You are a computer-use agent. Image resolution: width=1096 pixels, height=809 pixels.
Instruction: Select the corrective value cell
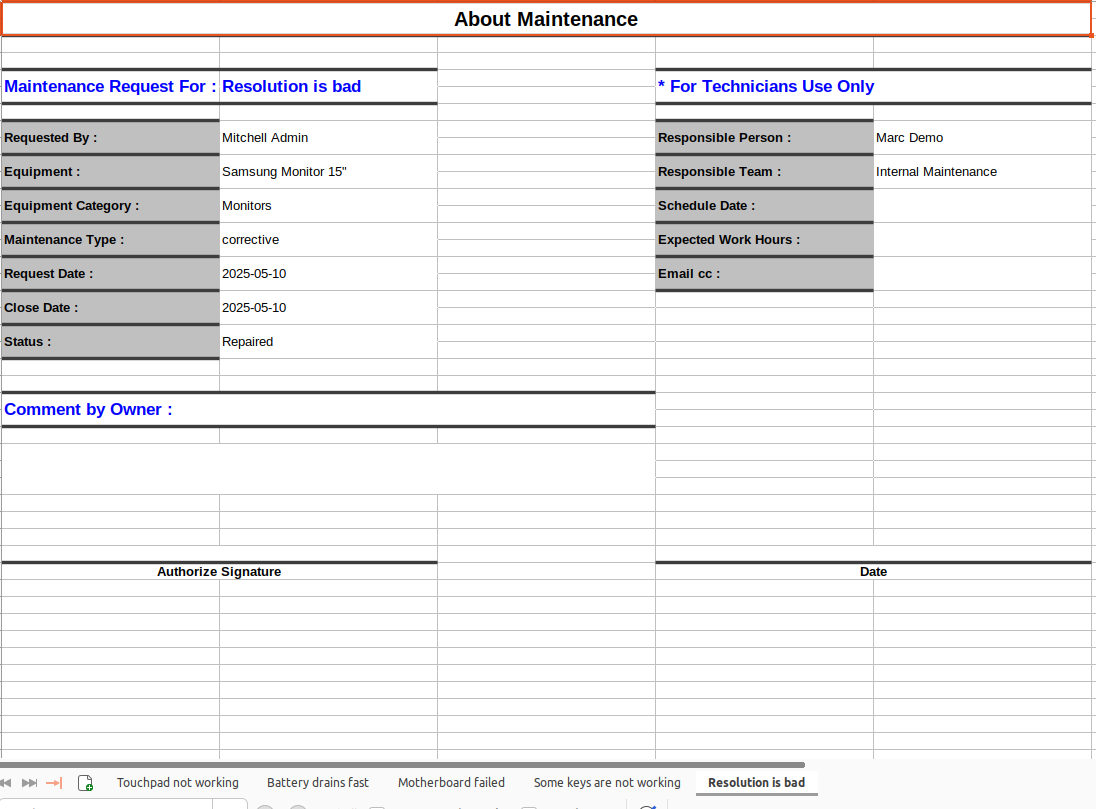pyautogui.click(x=329, y=240)
